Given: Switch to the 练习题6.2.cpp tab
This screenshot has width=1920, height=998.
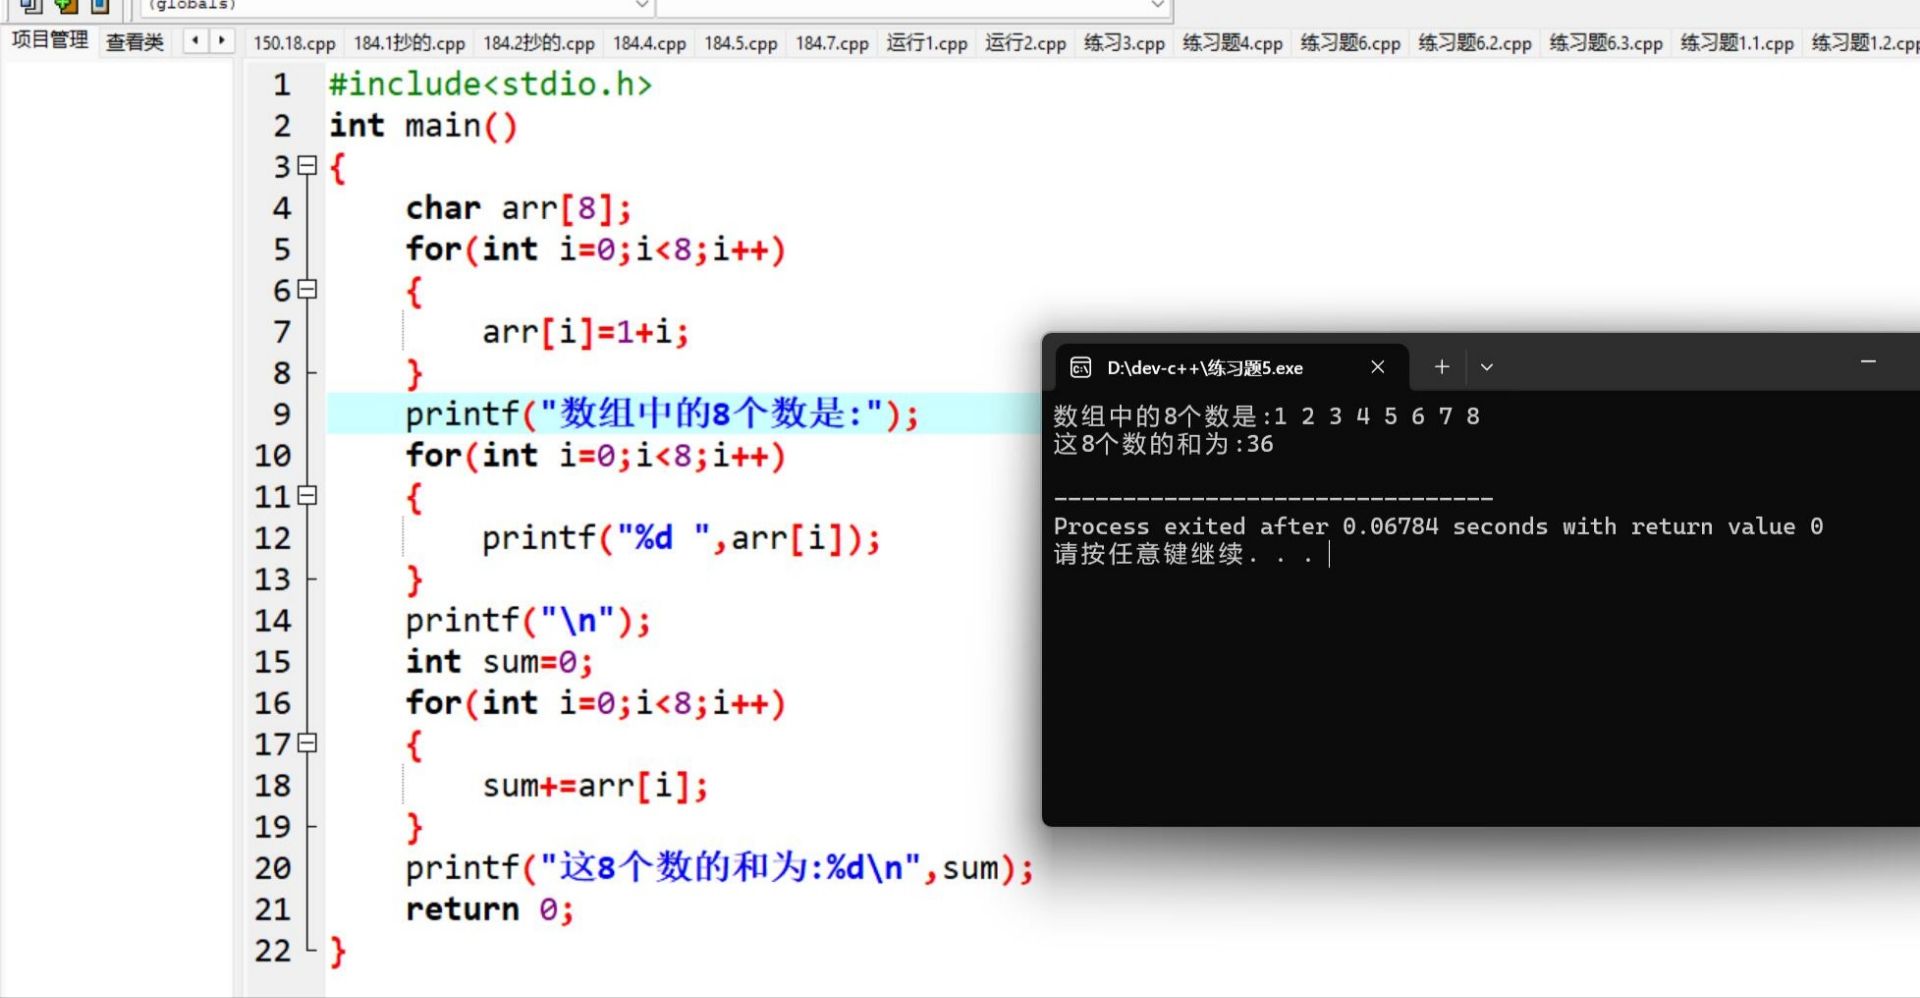Looking at the screenshot, I should click(x=1475, y=43).
